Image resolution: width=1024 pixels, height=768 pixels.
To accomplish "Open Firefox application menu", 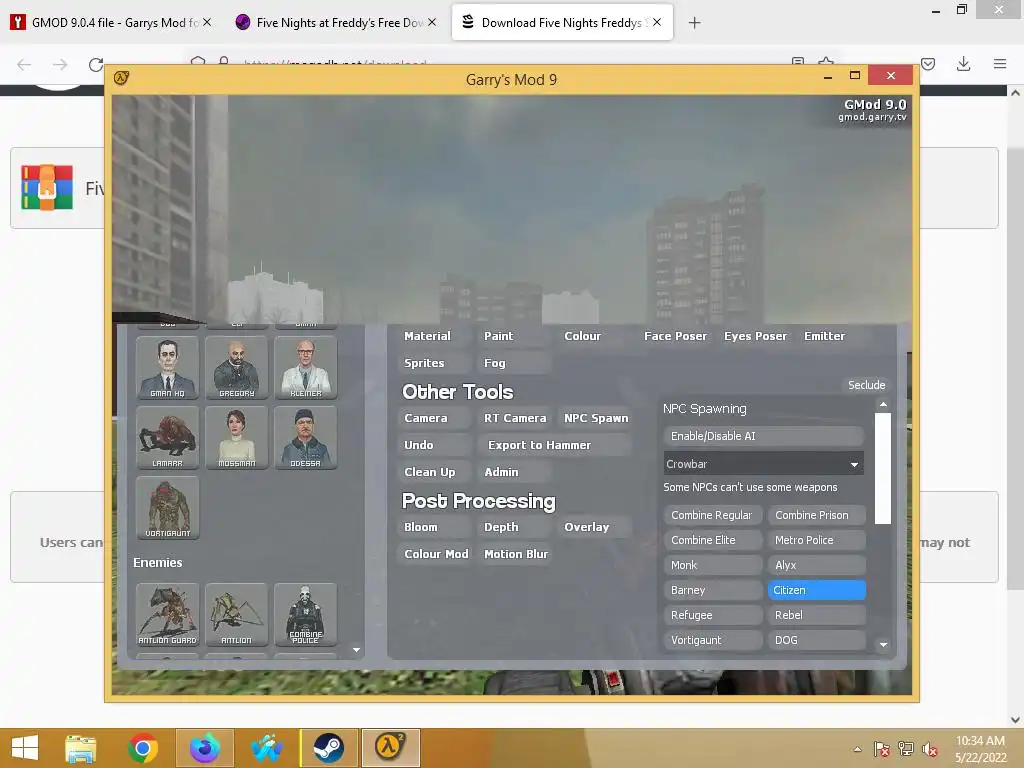I will pos(999,64).
